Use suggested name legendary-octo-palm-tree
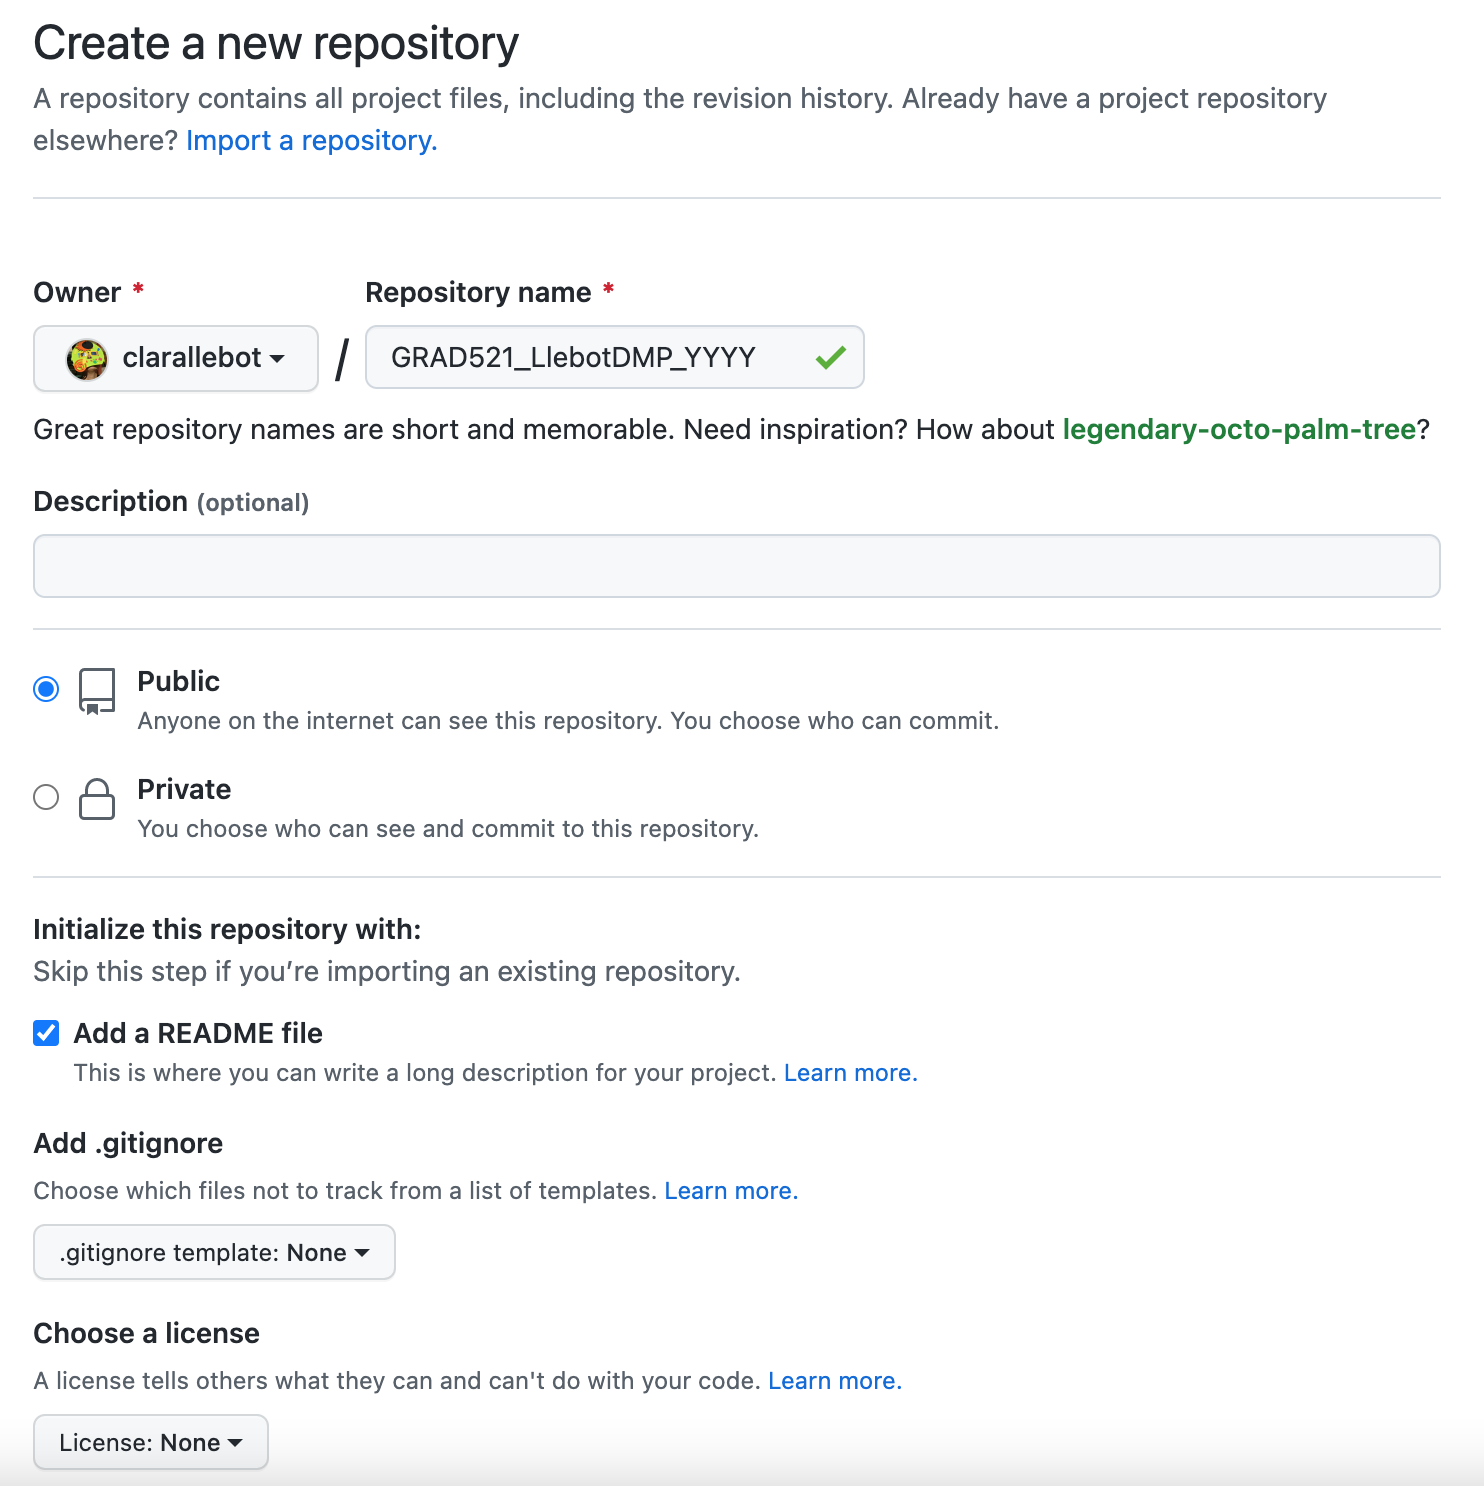 [x=1238, y=429]
